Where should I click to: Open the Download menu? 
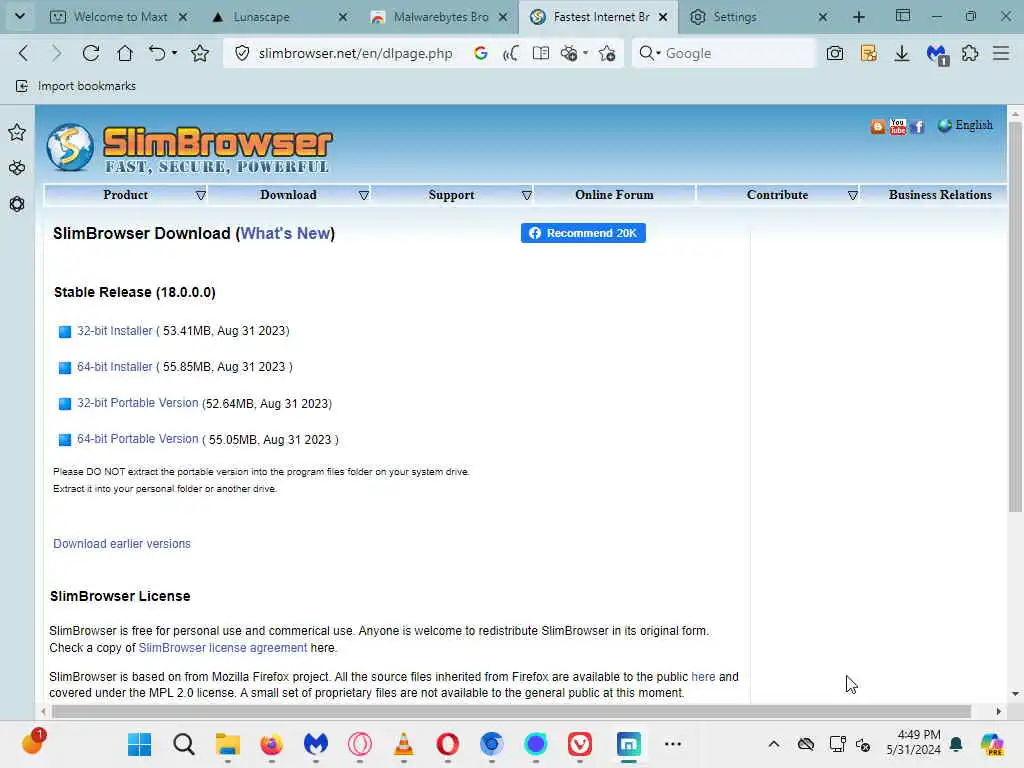[288, 195]
